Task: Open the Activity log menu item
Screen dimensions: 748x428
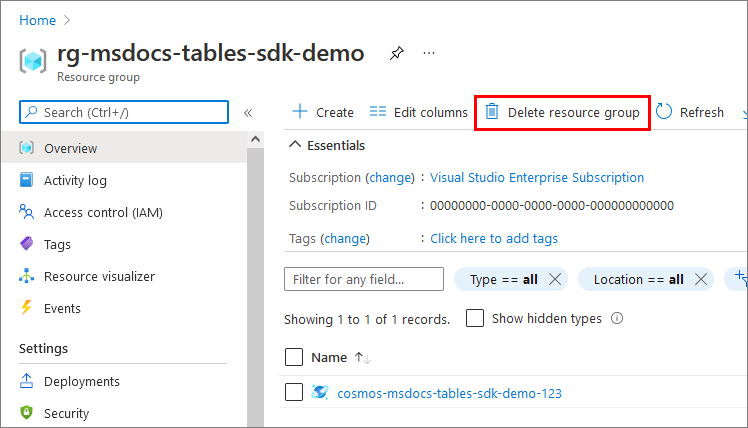Action: click(x=75, y=181)
